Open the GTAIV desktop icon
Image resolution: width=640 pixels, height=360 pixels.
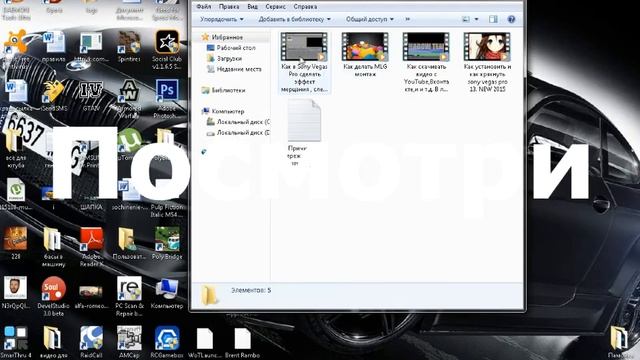point(91,96)
